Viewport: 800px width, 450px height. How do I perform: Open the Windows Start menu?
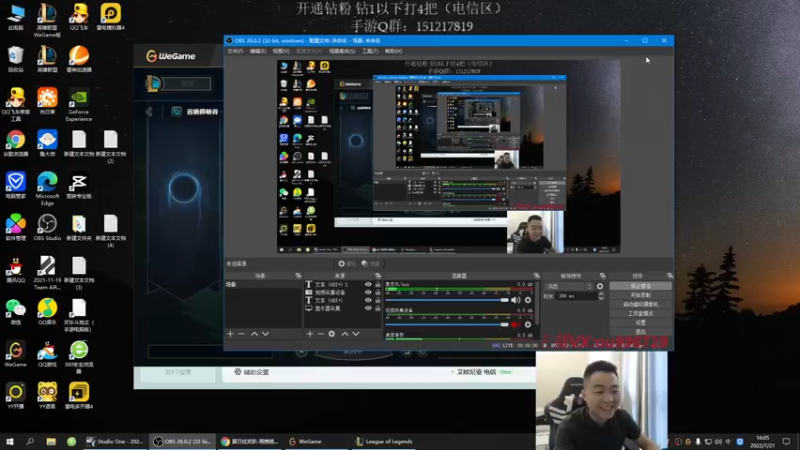click(10, 441)
